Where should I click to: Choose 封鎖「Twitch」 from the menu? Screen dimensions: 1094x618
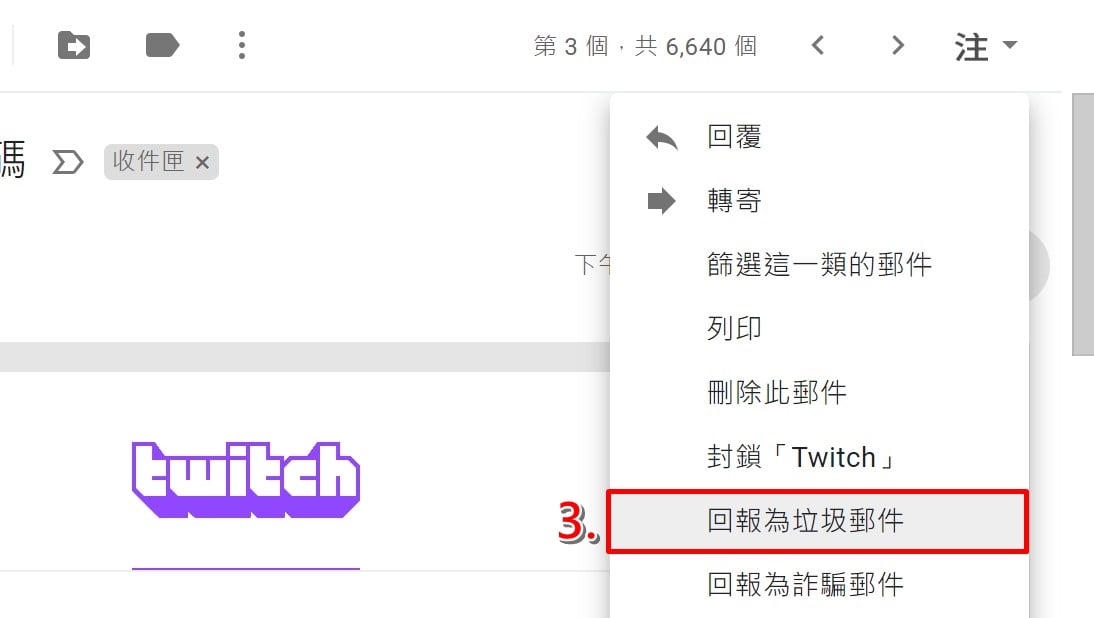pos(819,457)
